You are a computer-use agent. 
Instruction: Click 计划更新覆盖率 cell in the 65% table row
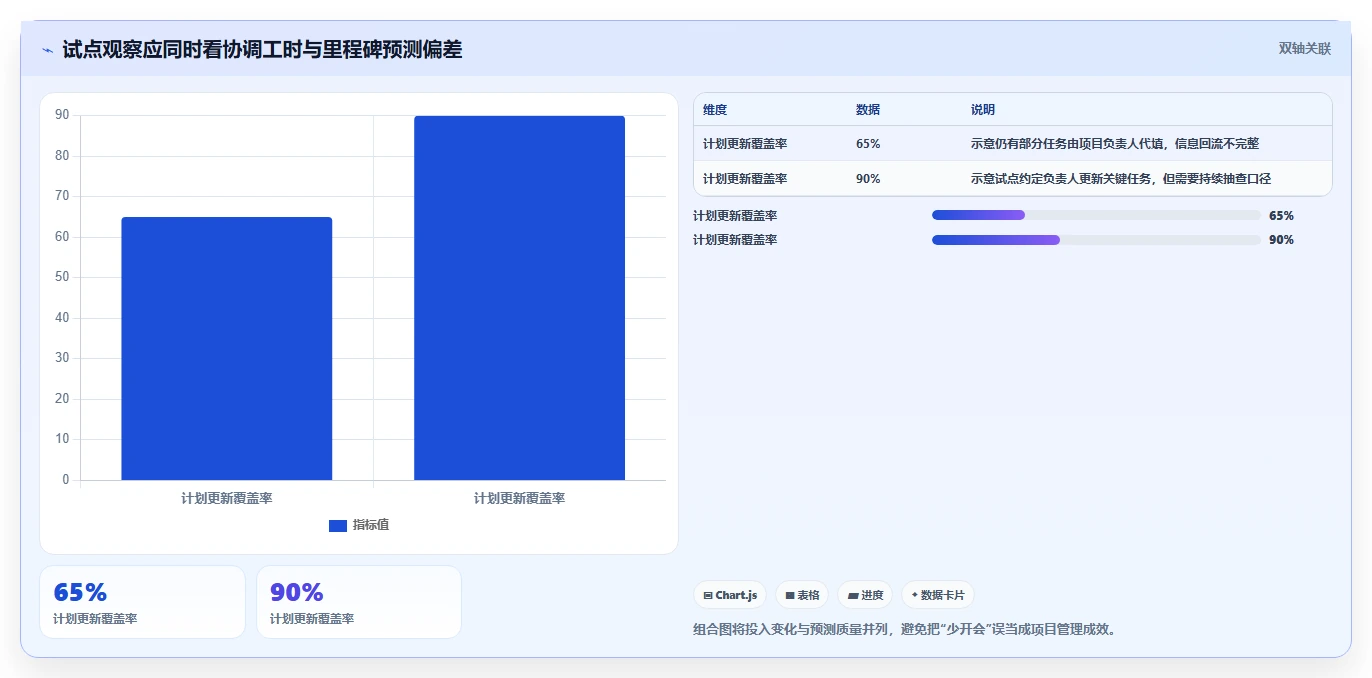(745, 144)
